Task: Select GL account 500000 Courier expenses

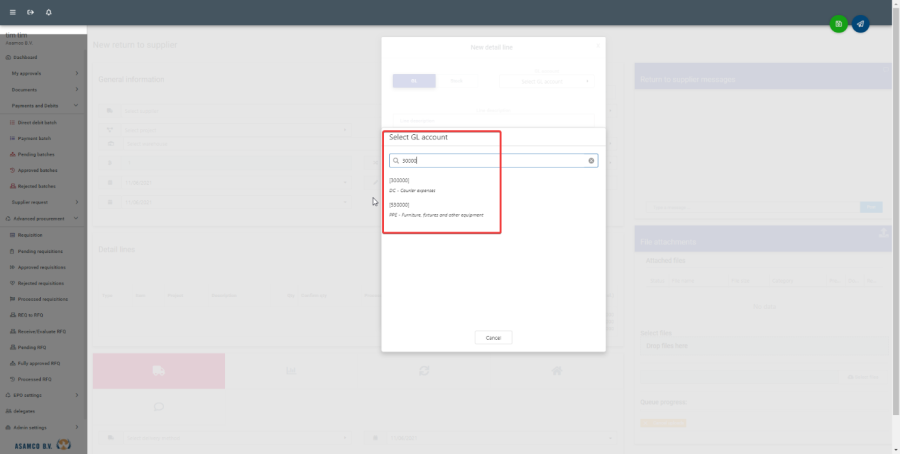Action: click(412, 185)
